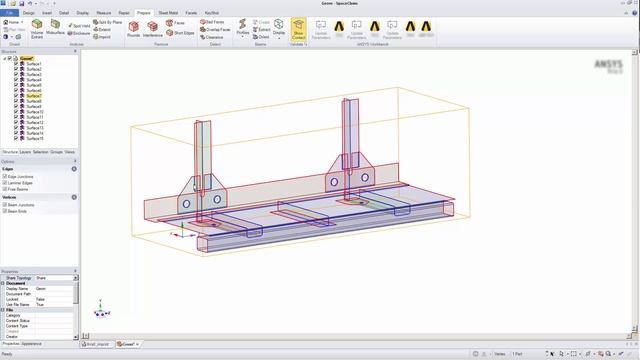Choose the Enclosure tool
The height and width of the screenshot is (360, 640).
pos(79,33)
